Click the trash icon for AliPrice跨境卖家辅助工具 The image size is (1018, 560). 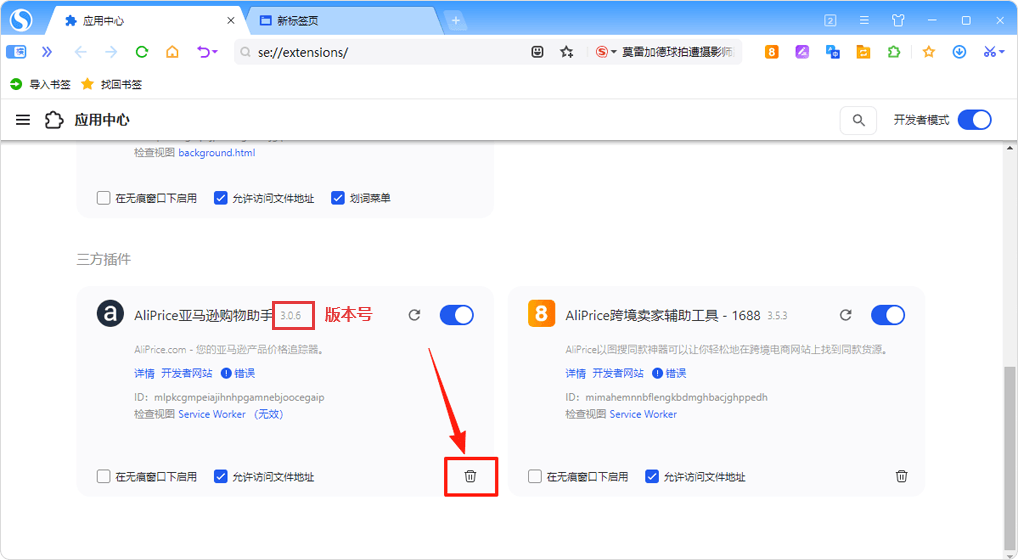click(x=901, y=477)
